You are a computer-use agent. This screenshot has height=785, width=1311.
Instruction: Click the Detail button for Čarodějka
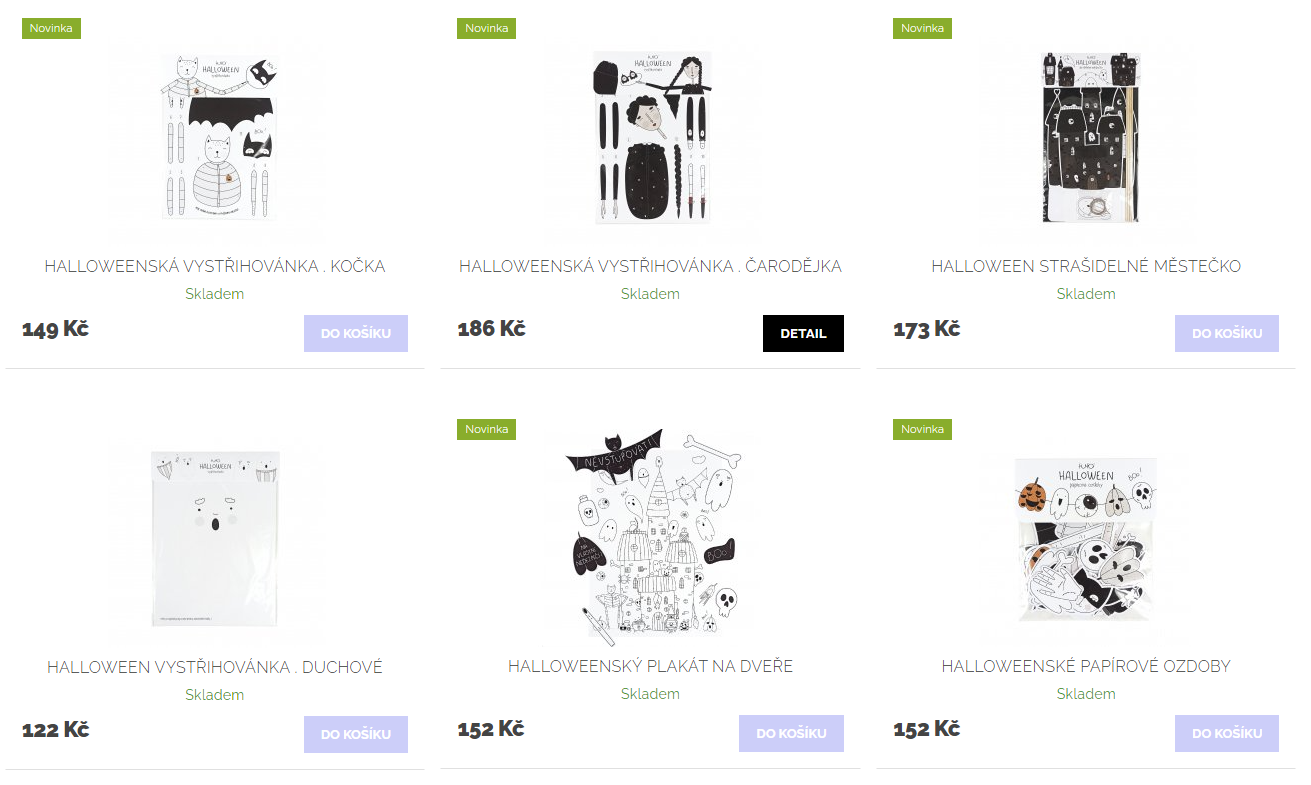click(x=803, y=334)
